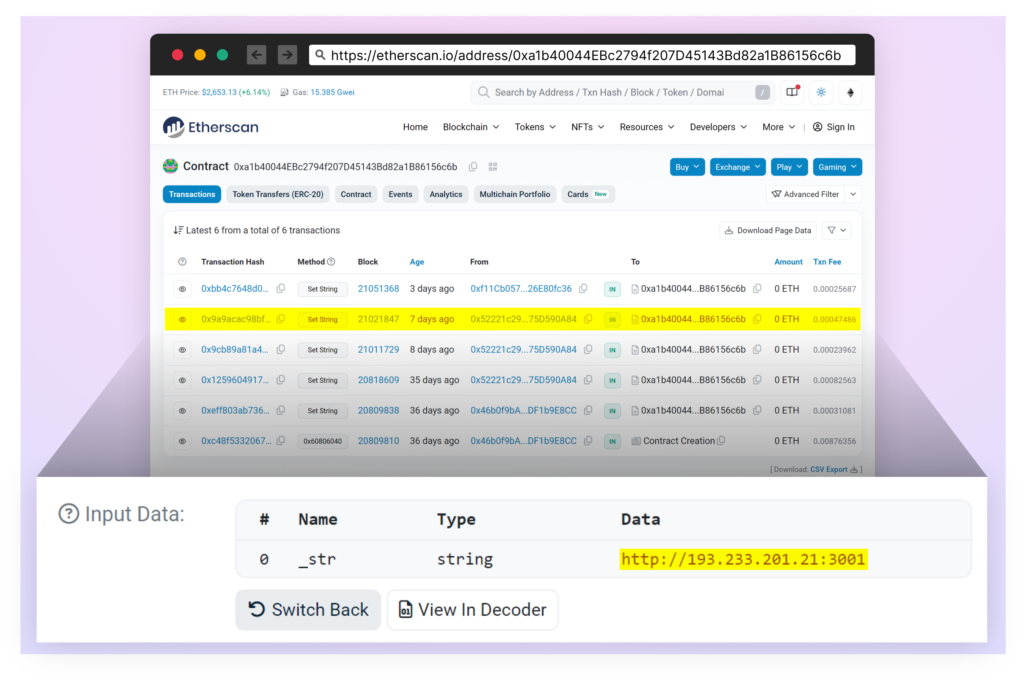Open the Cards New tab
This screenshot has height=682, width=1024.
pos(588,194)
